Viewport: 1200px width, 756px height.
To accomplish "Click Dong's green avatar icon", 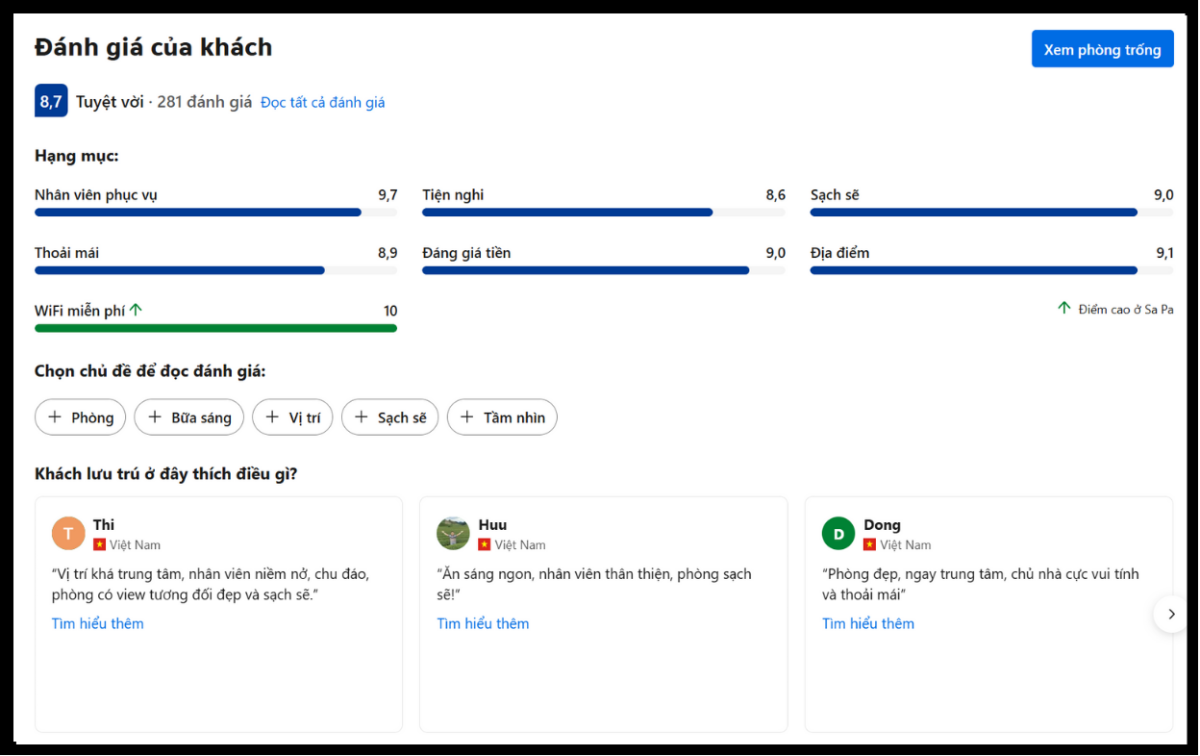I will tap(838, 533).
